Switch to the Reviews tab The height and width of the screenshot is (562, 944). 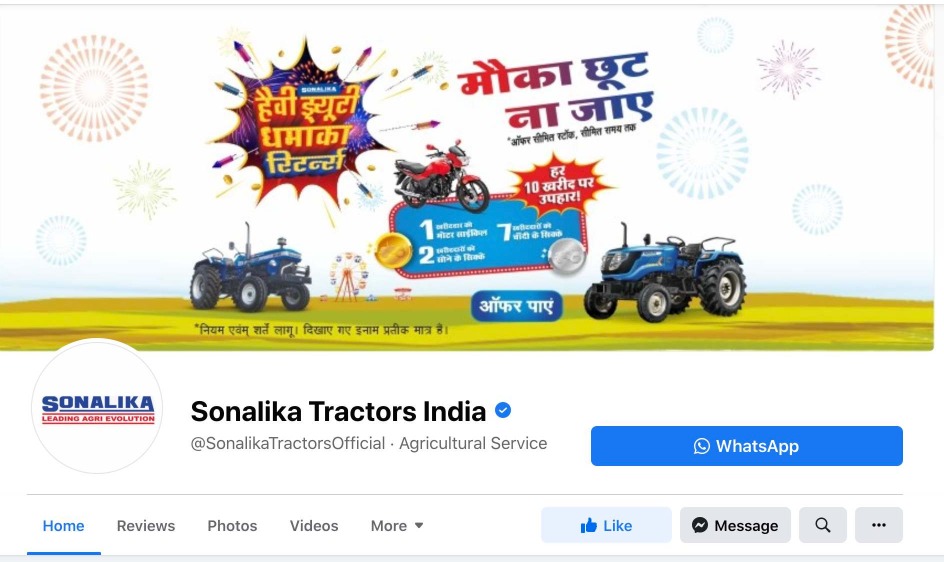pyautogui.click(x=146, y=526)
